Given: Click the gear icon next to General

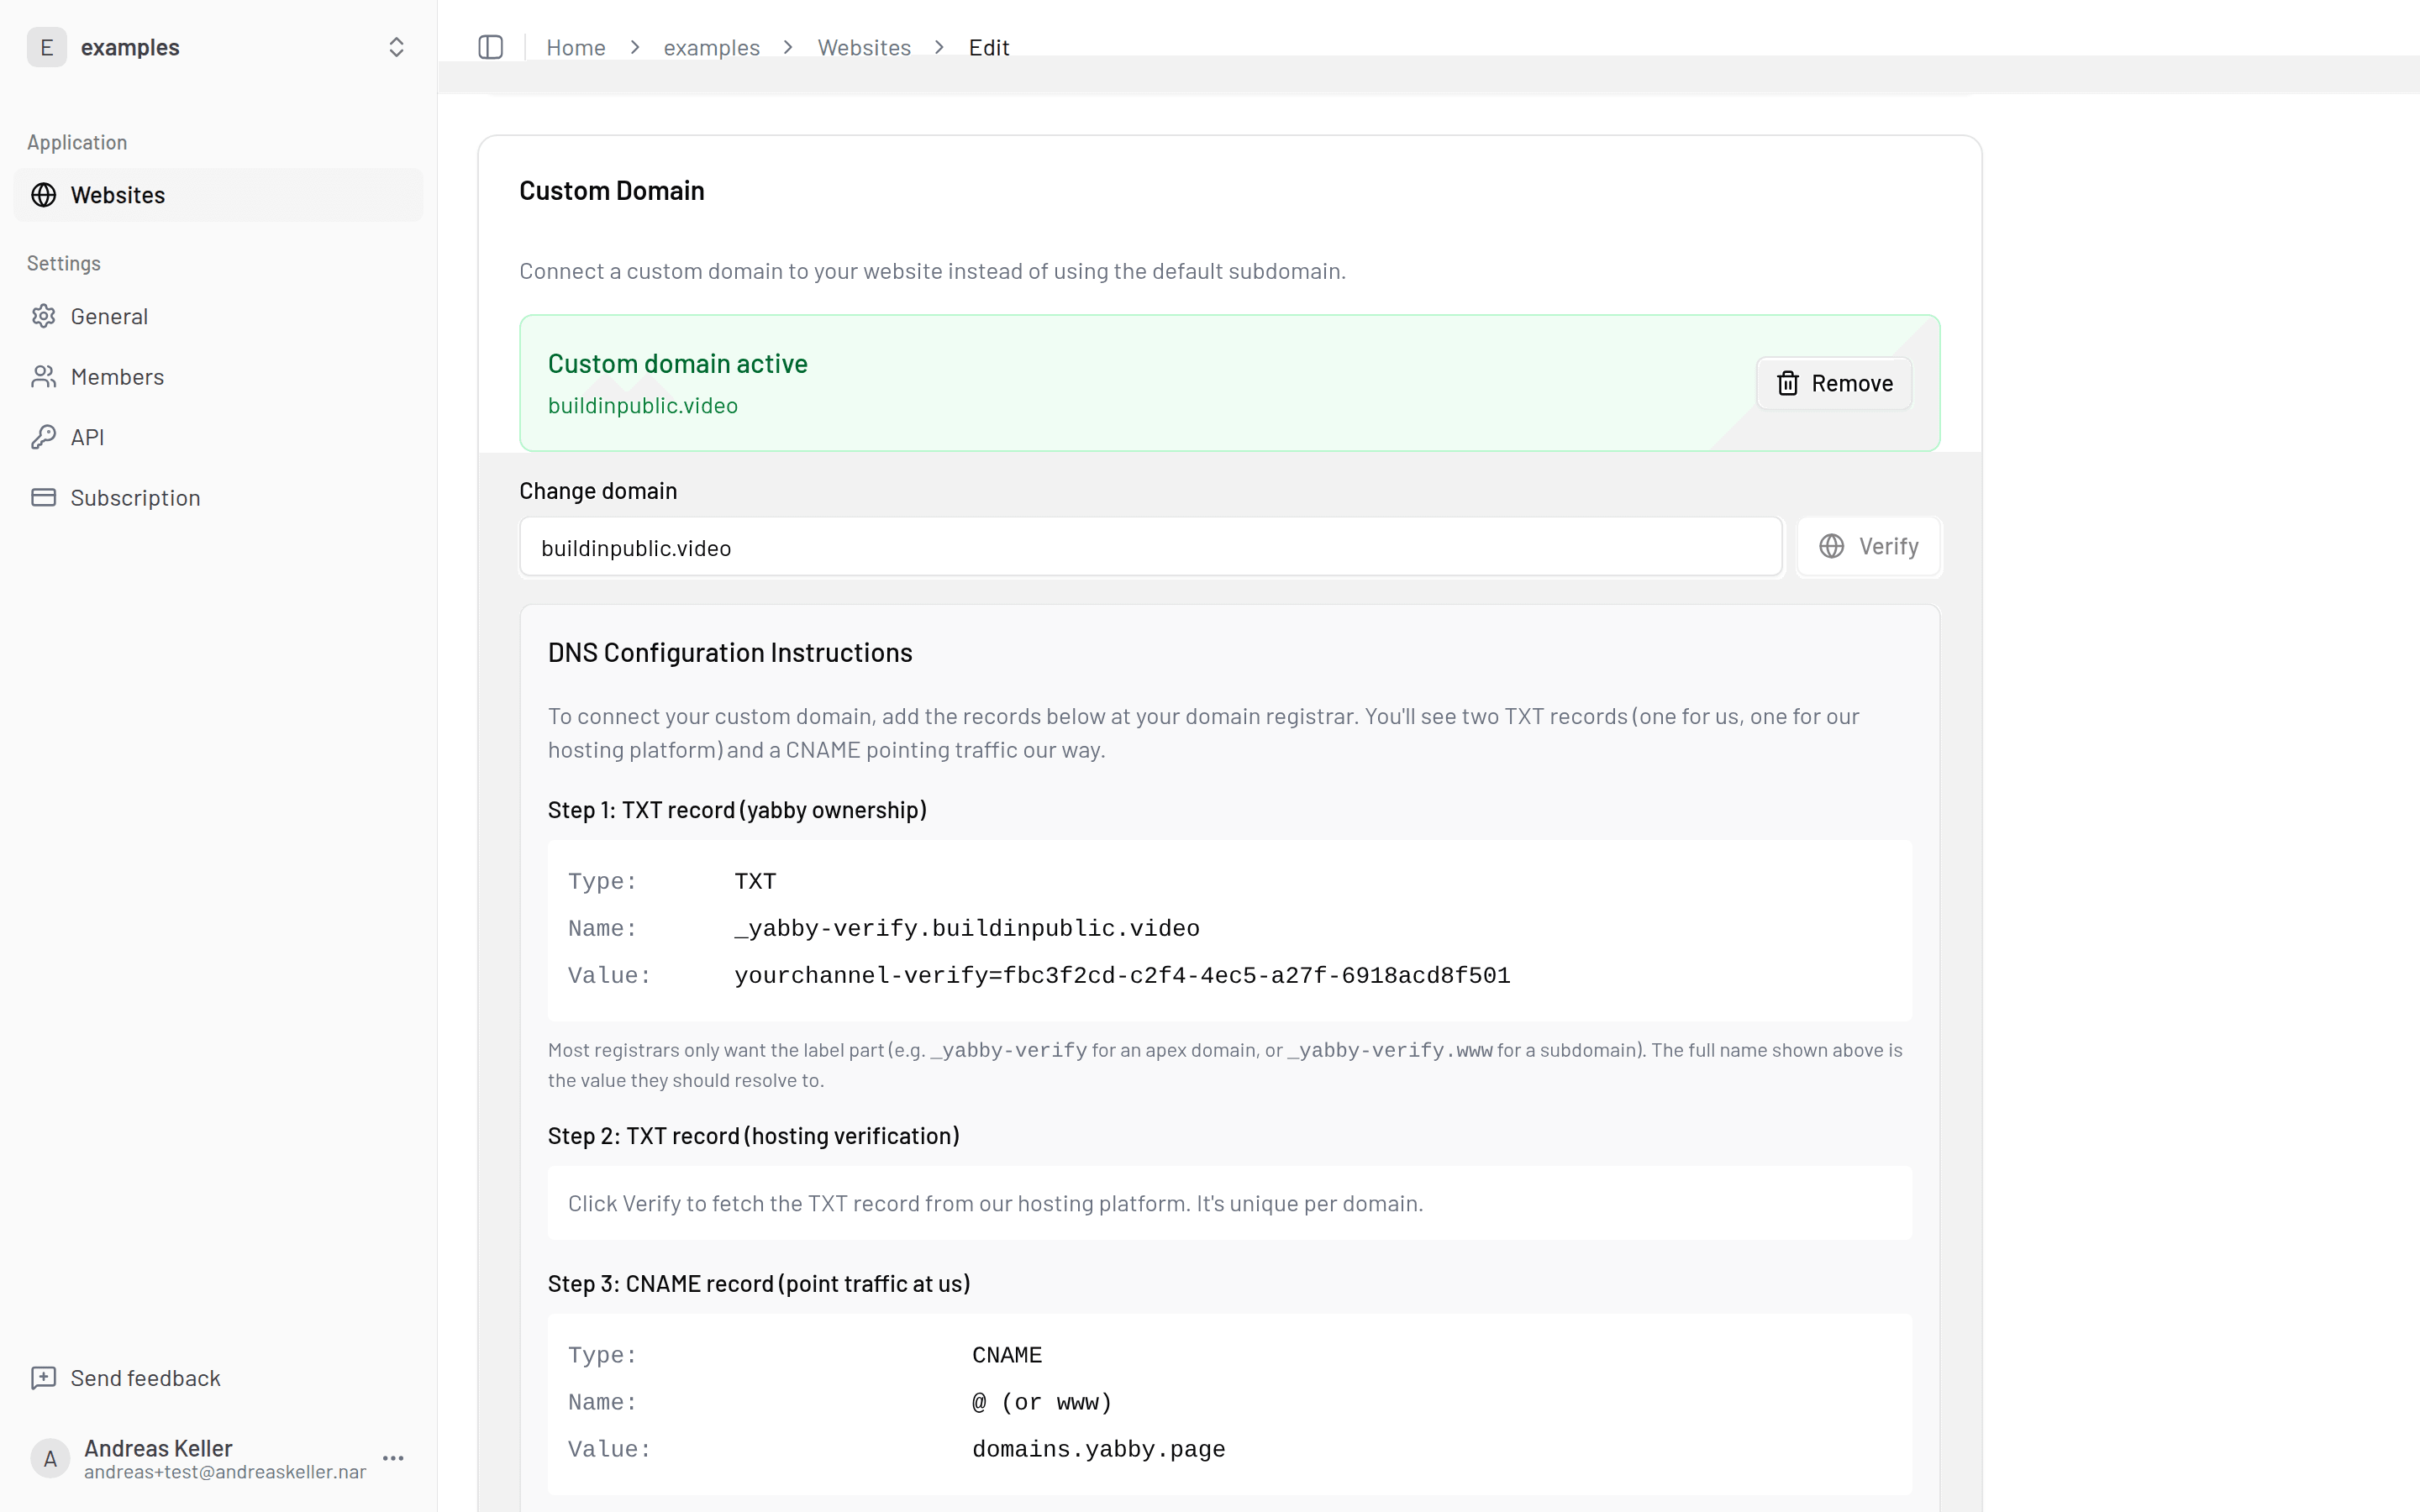Looking at the screenshot, I should 43,316.
